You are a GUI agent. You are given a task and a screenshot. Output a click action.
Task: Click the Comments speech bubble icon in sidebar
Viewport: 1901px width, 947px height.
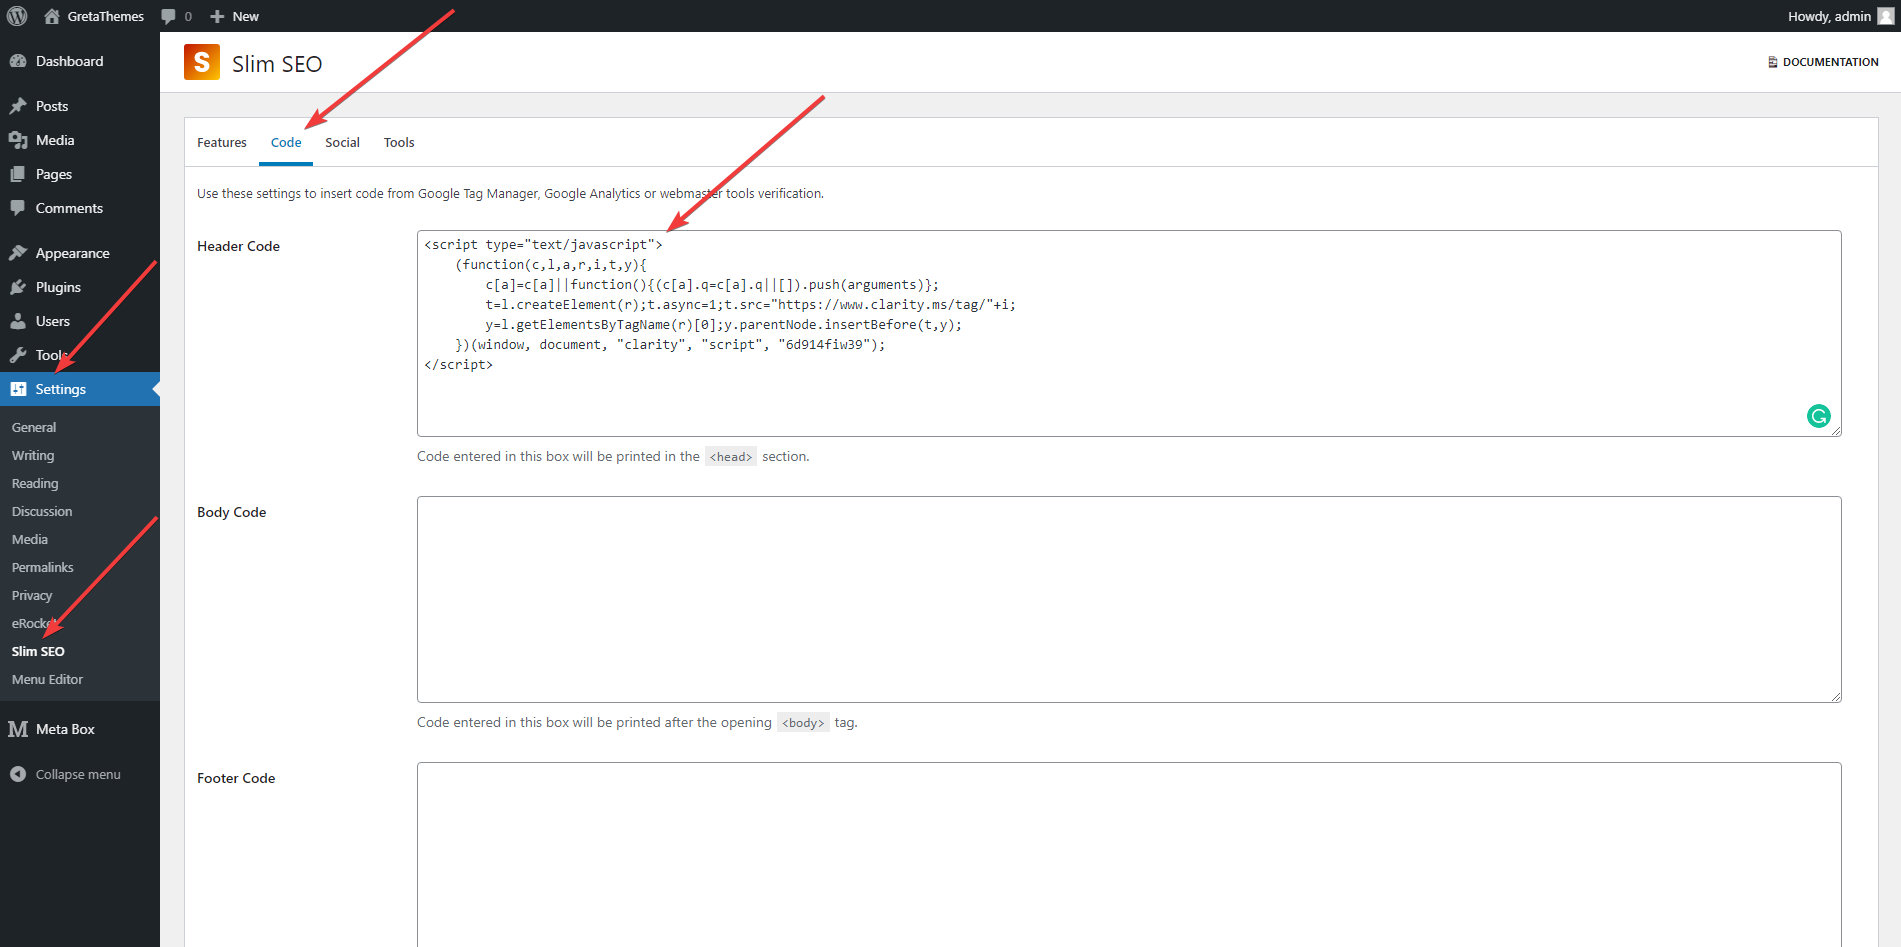pos(18,208)
